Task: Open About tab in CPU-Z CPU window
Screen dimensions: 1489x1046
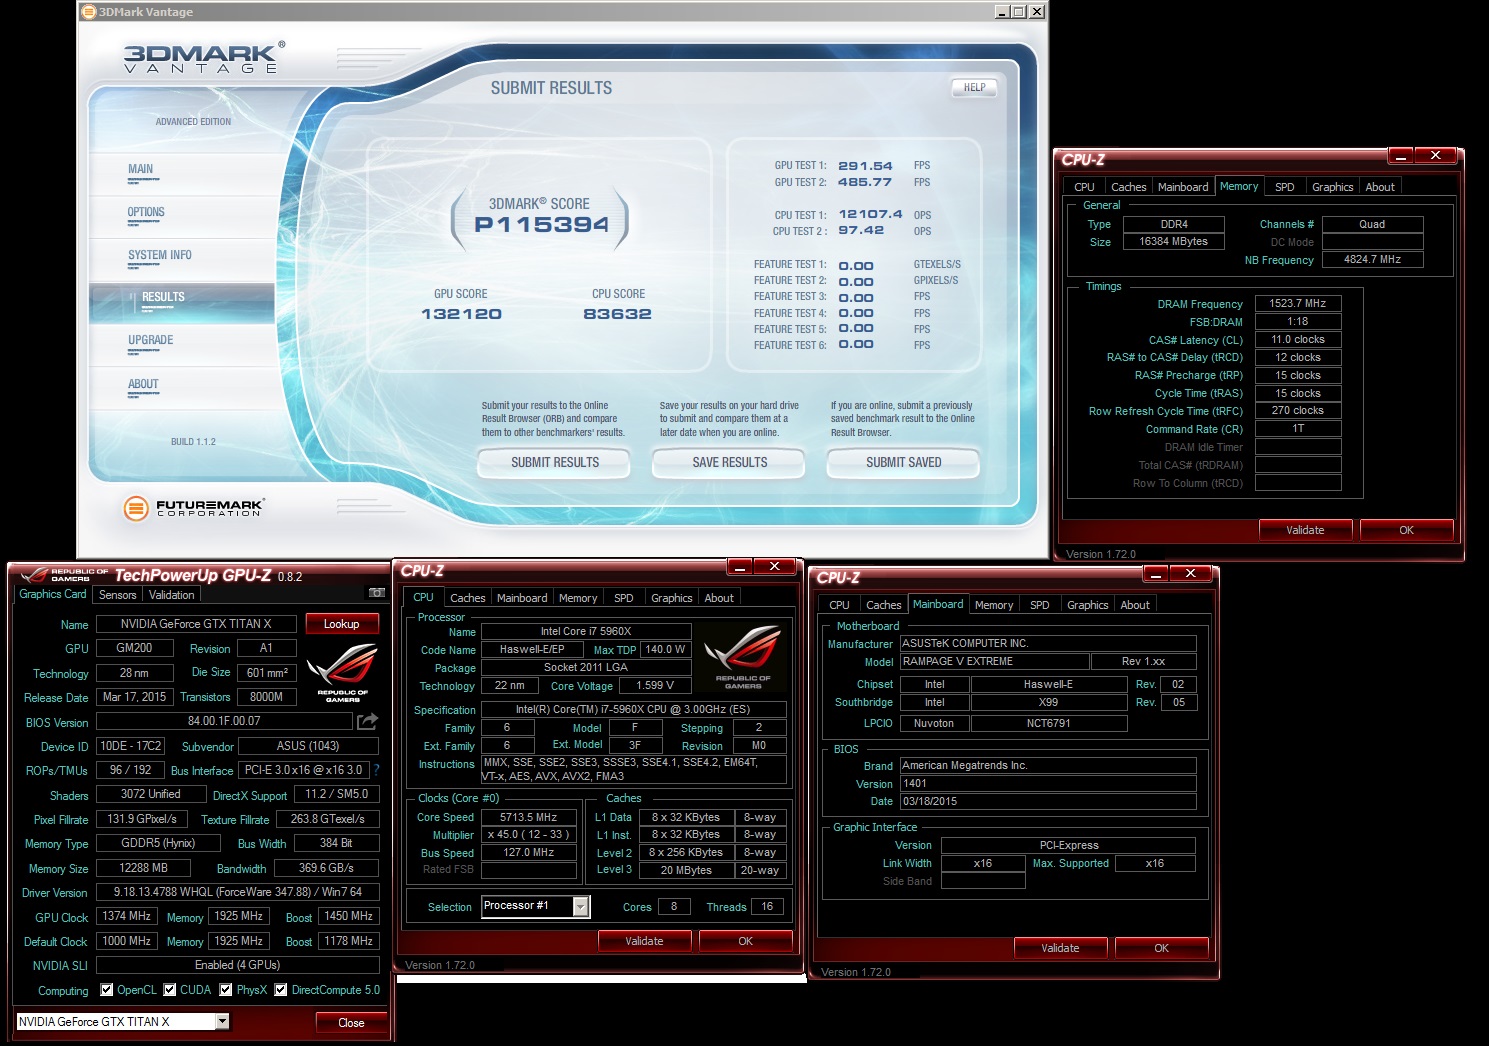Action: 719,598
